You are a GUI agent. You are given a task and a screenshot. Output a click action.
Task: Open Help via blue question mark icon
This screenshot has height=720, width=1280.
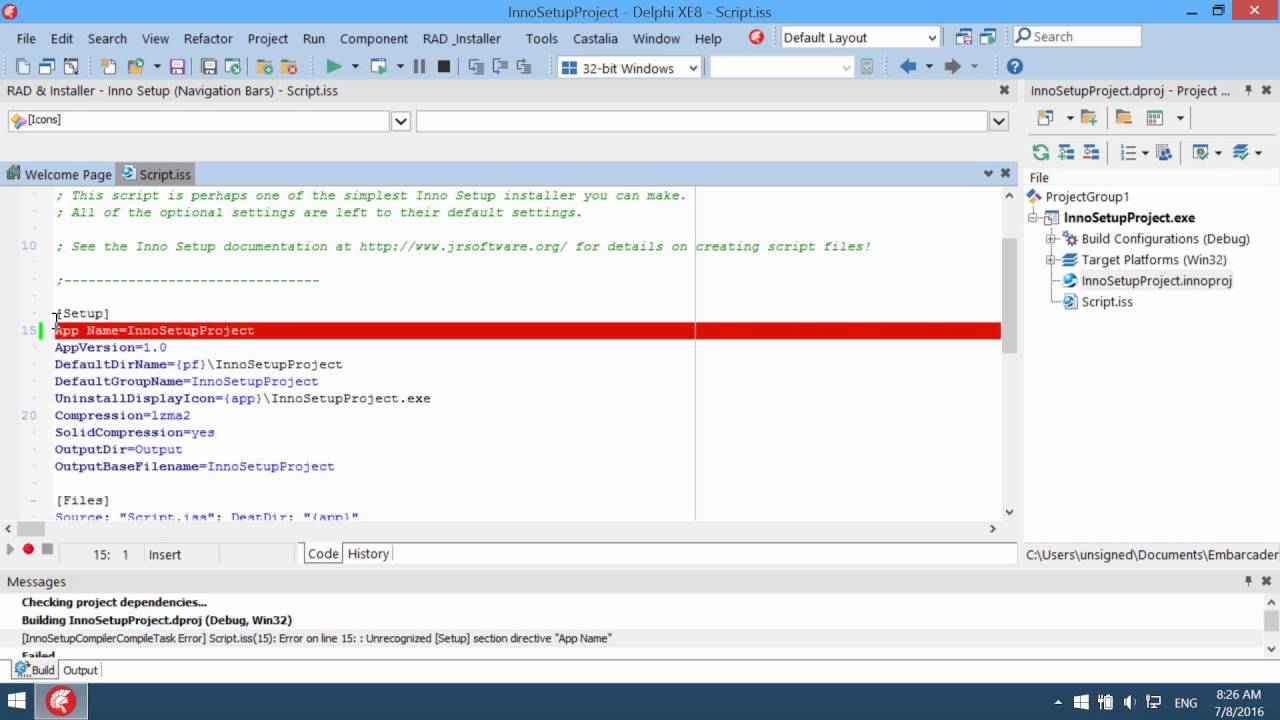pyautogui.click(x=1014, y=67)
